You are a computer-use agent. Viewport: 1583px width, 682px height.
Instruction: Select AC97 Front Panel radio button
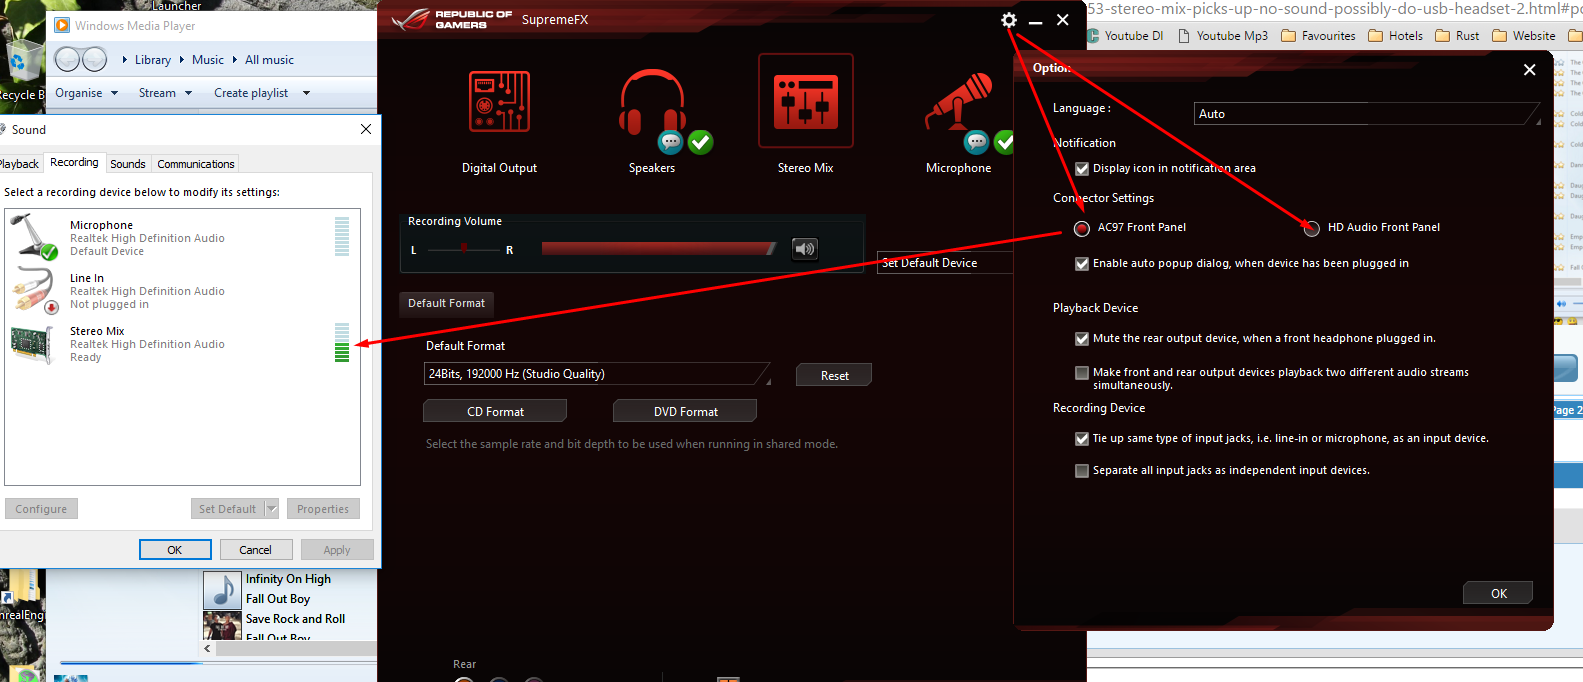[1081, 228]
